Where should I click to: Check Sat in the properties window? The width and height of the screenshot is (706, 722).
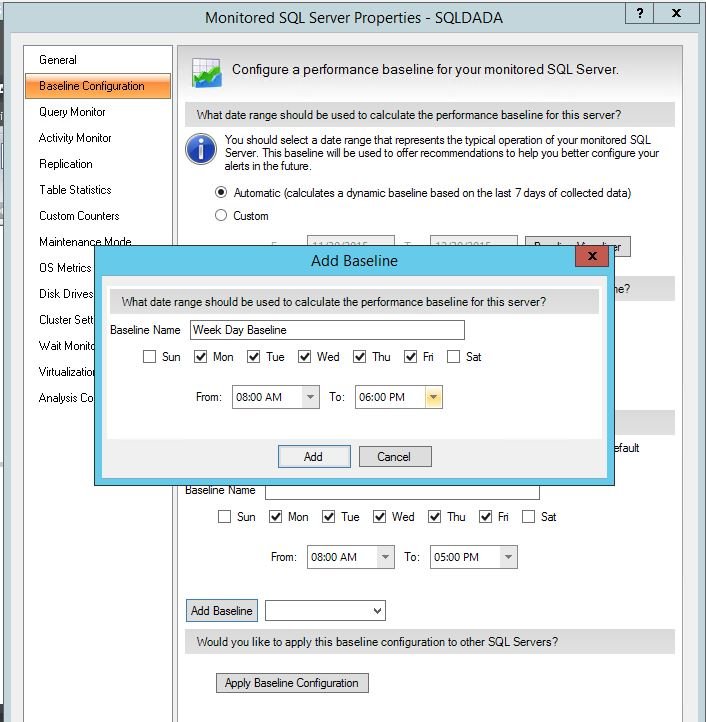point(528,517)
